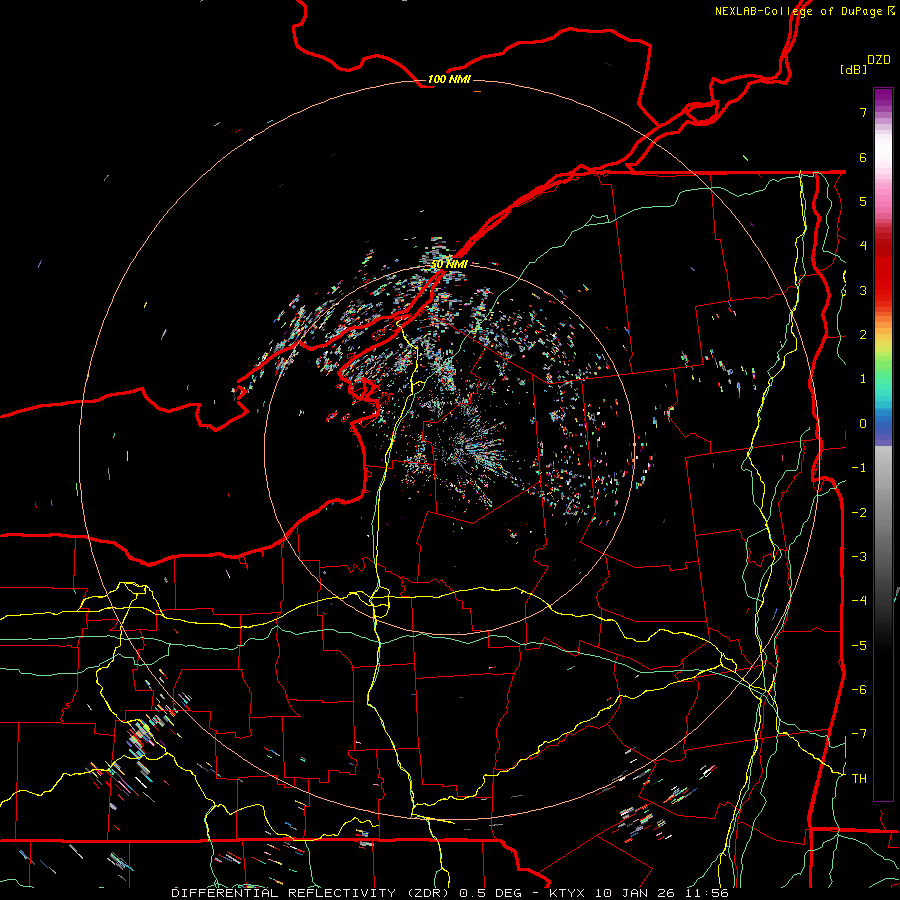Click the -7 dB value on color scale
This screenshot has width=900, height=900.
coord(859,734)
